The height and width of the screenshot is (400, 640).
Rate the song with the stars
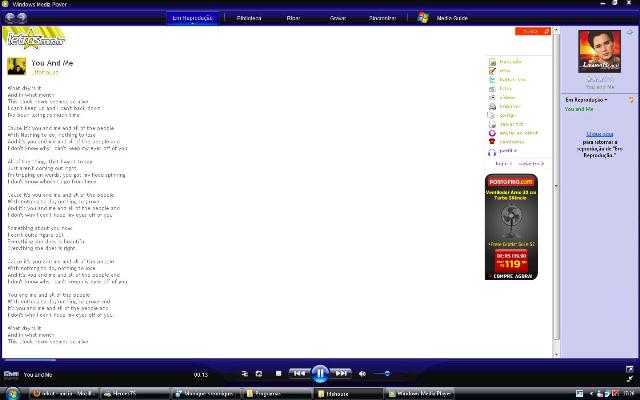click(600, 80)
